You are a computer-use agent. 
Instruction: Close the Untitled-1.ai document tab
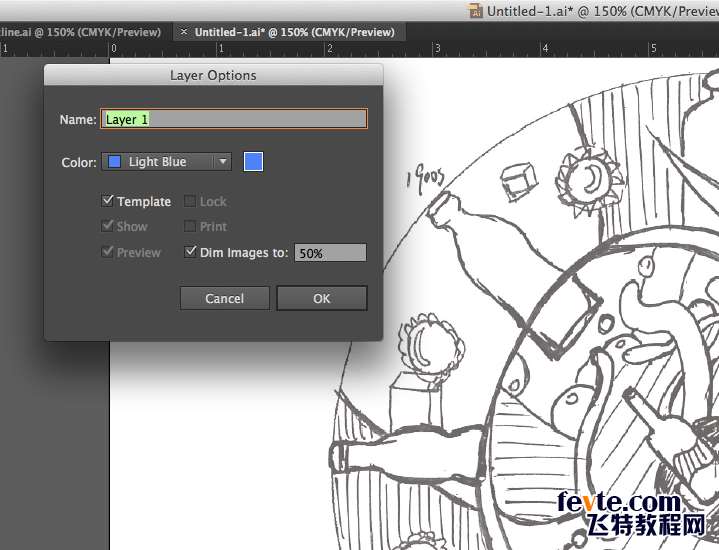183,32
